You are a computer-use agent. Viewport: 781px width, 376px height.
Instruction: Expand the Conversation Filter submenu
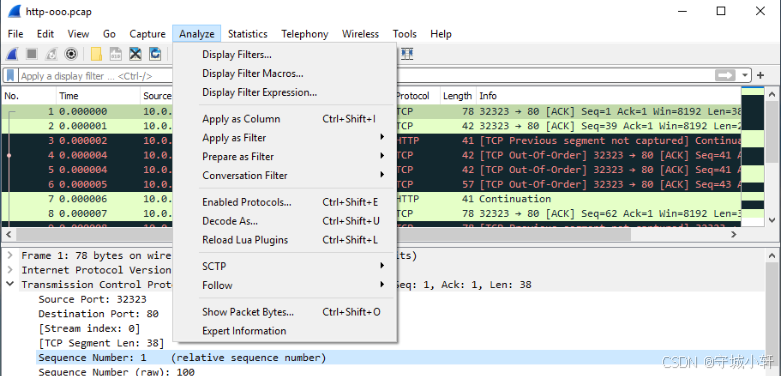(x=285, y=176)
